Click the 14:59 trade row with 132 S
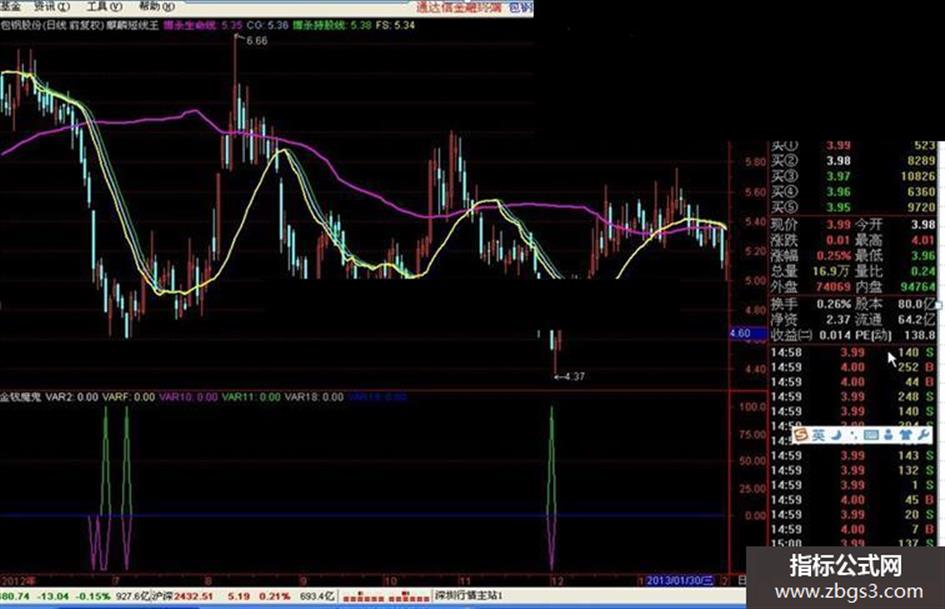945x609 pixels. click(853, 470)
